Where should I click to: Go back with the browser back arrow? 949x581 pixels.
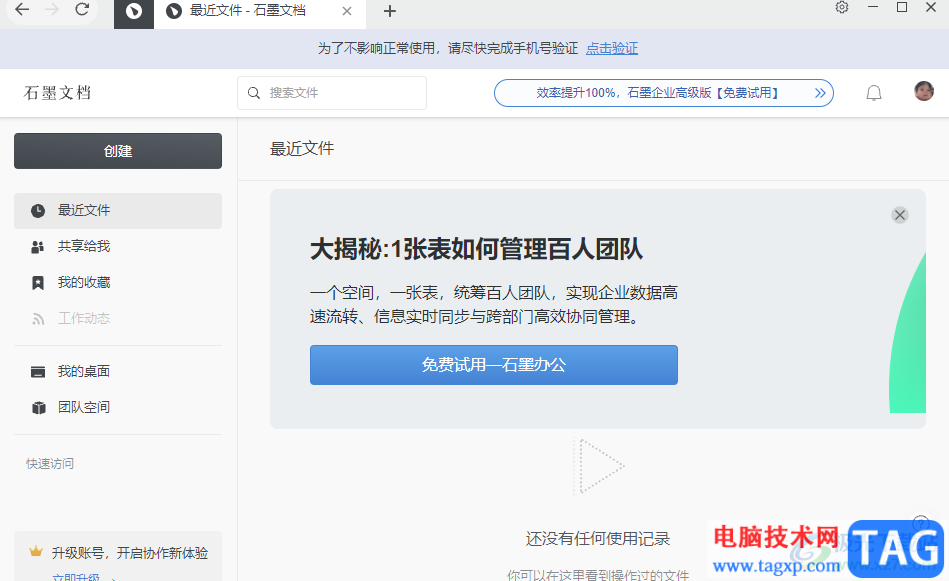22,10
